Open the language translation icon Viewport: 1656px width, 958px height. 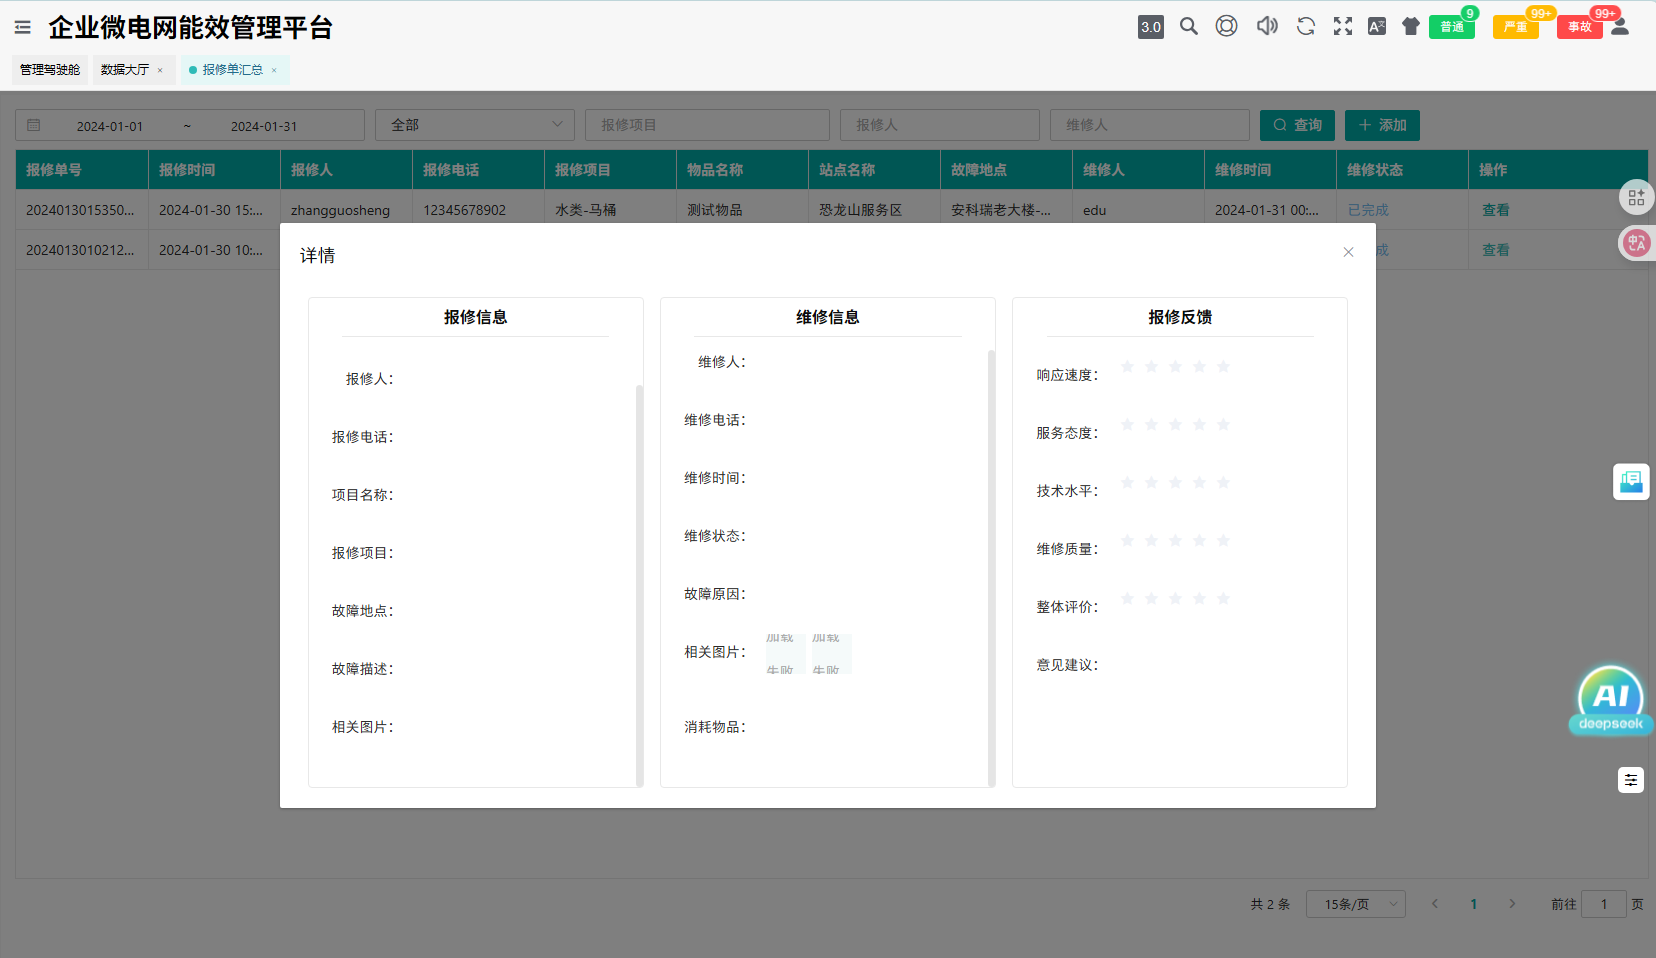click(1376, 26)
